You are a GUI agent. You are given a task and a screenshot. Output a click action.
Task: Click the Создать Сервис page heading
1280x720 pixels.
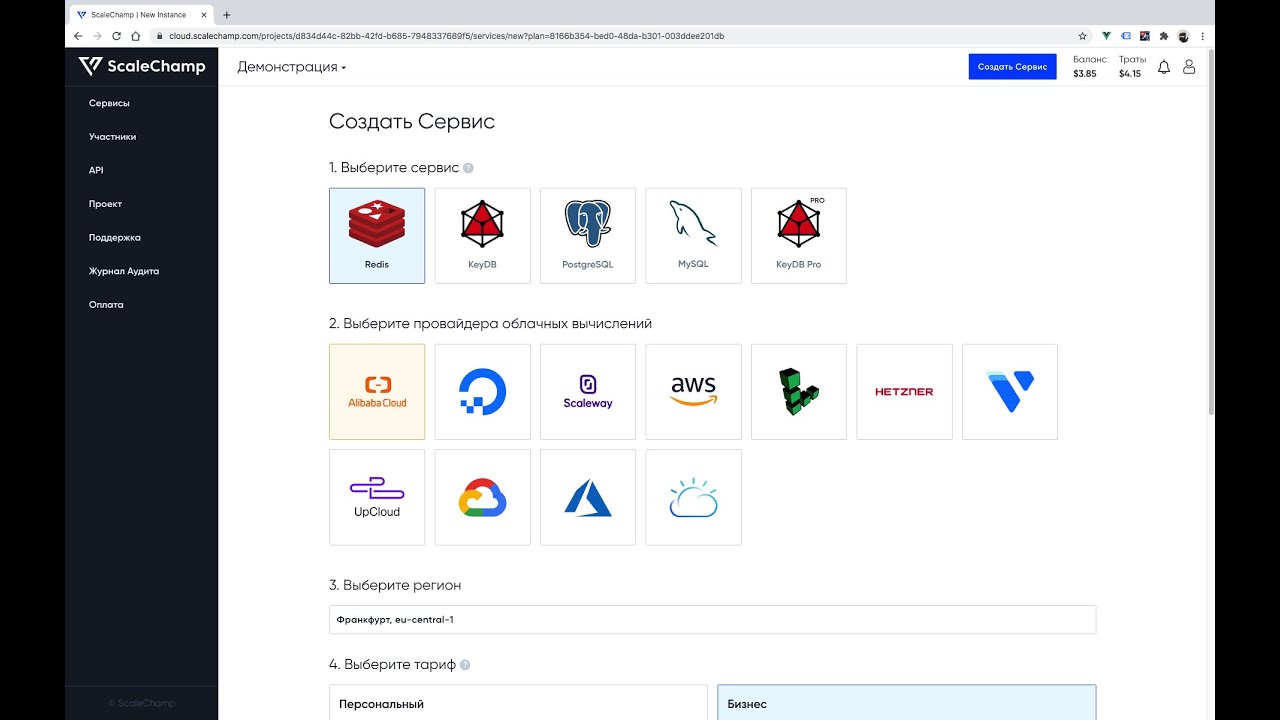pyautogui.click(x=412, y=122)
